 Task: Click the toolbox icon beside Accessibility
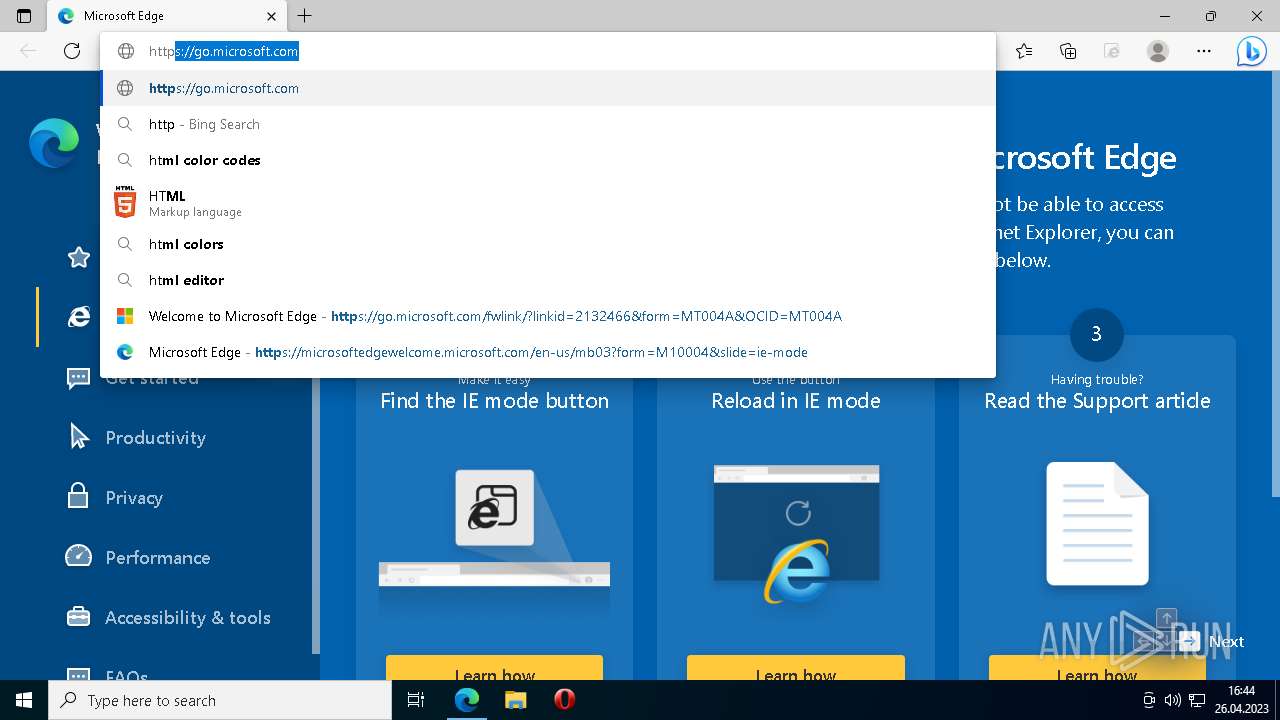click(x=78, y=616)
